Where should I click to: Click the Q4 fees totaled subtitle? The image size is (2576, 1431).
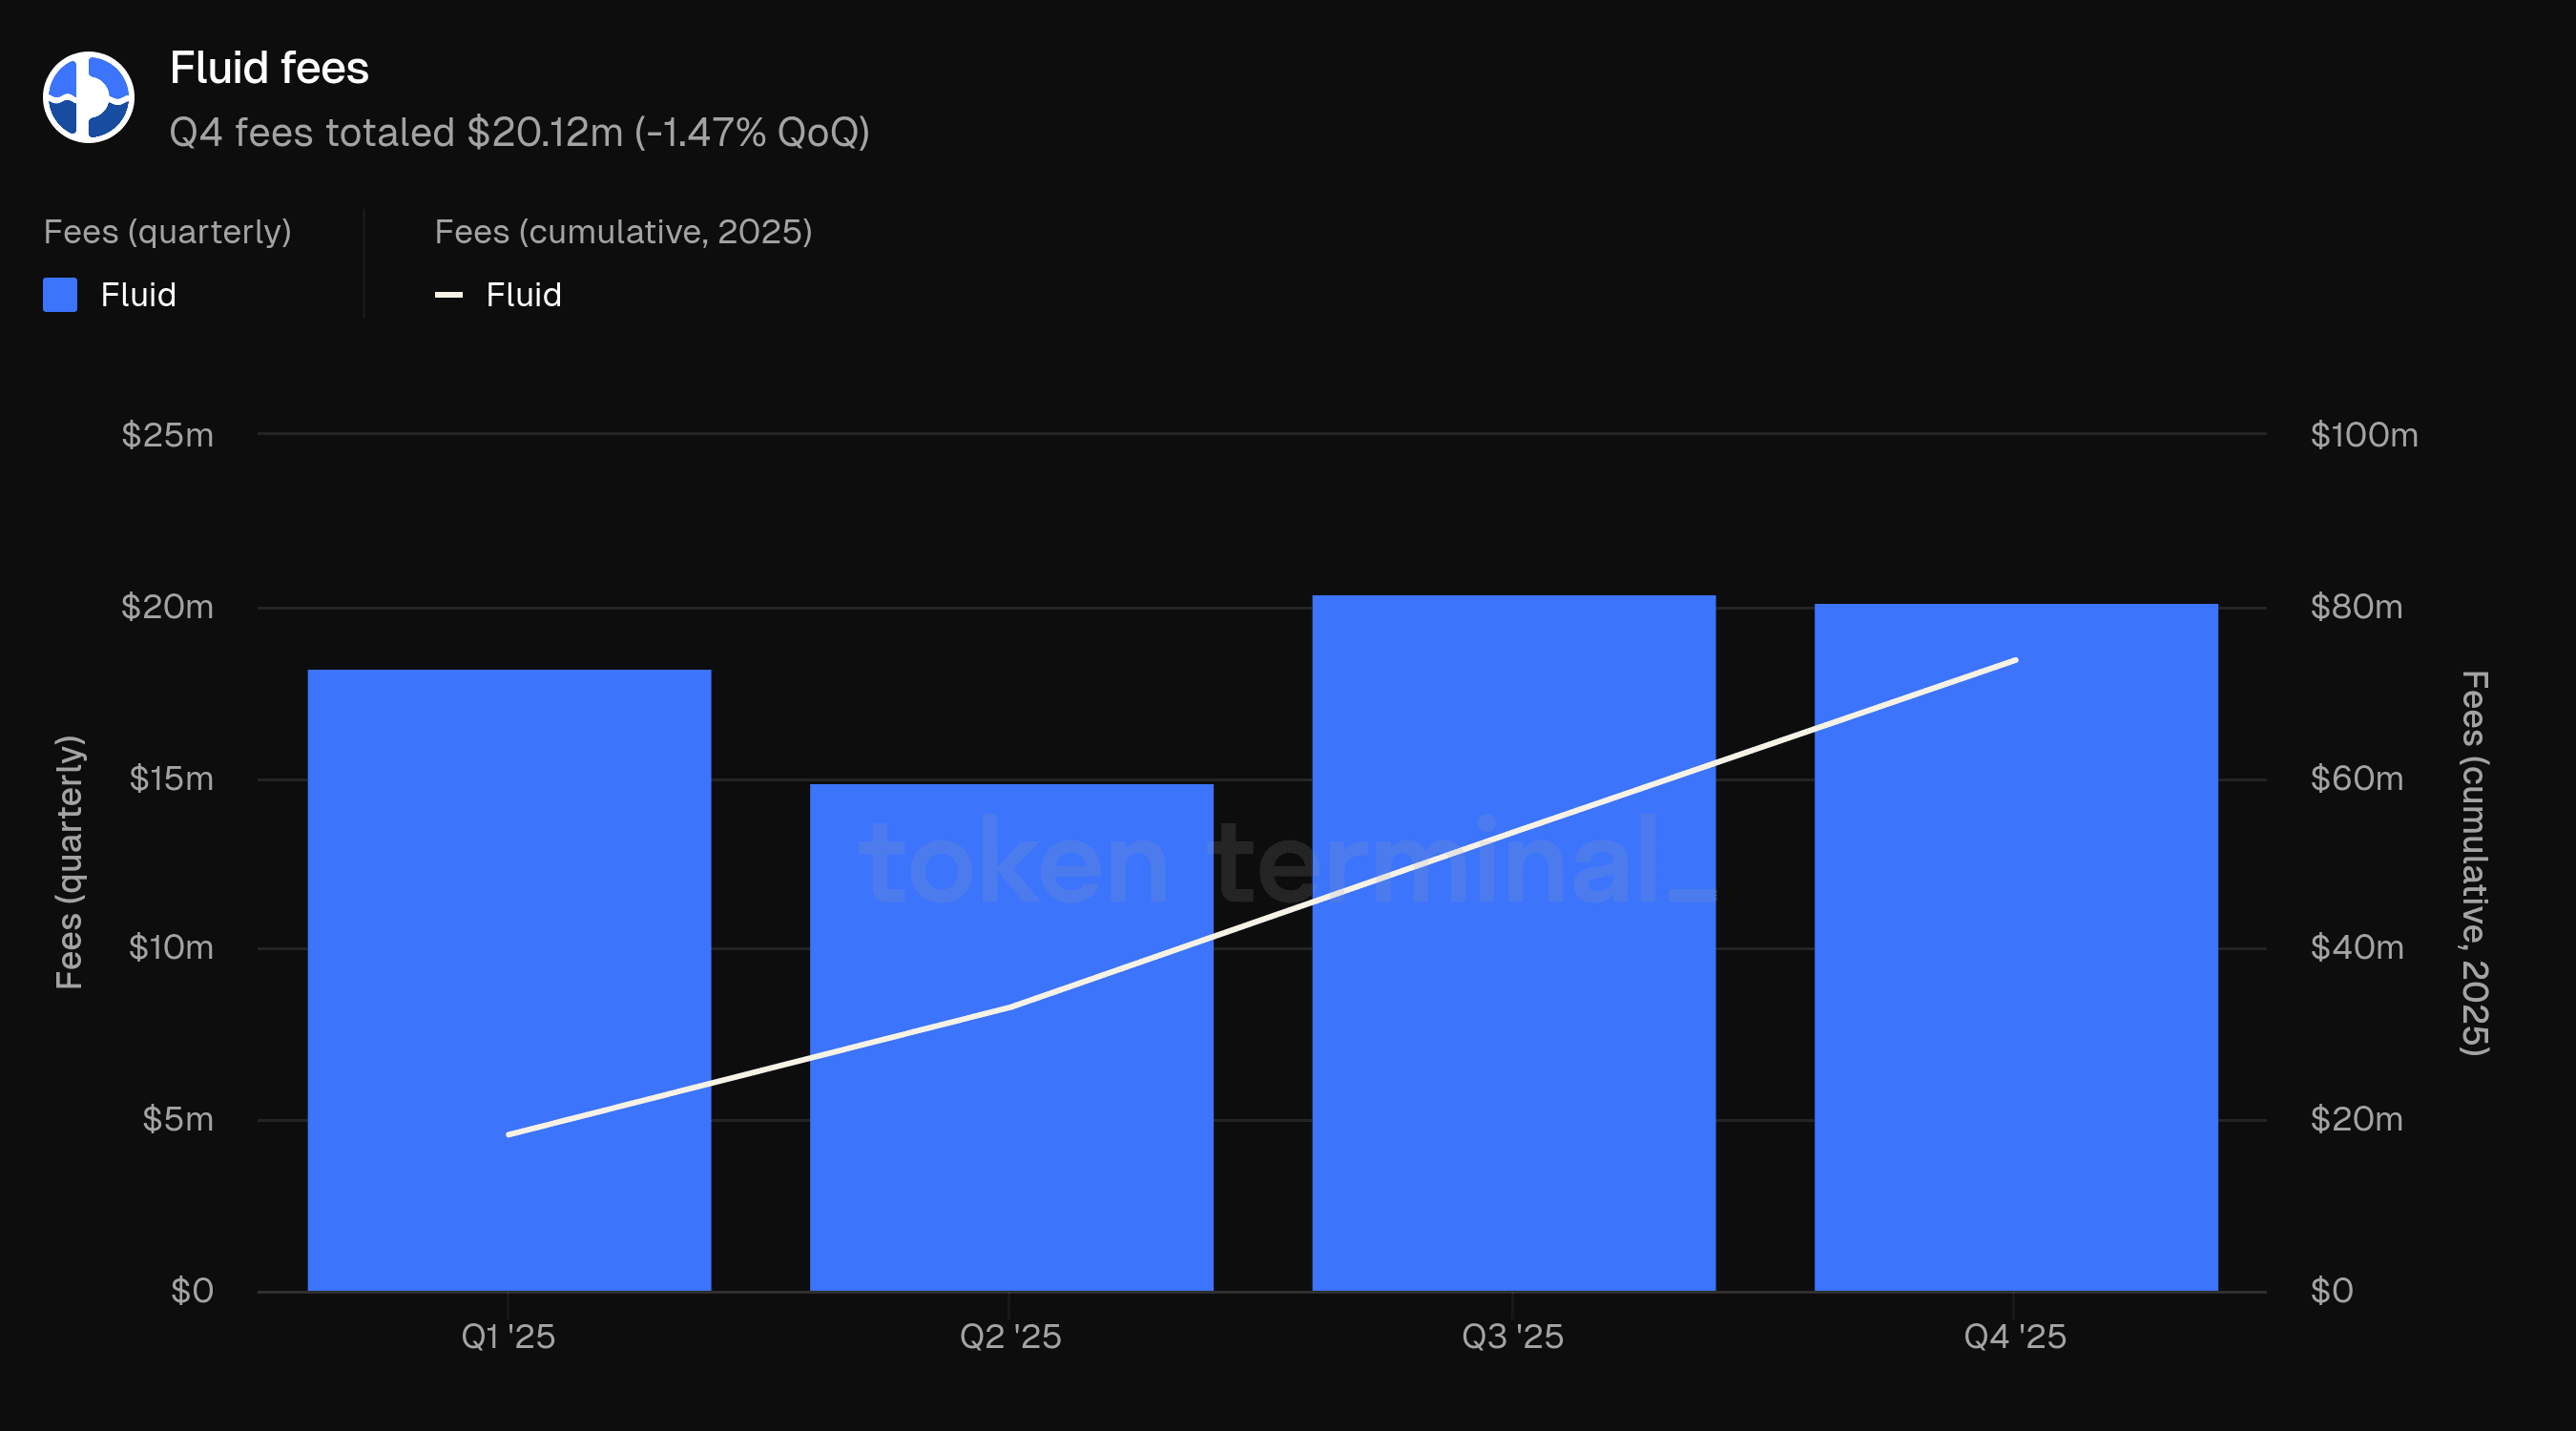coord(519,132)
